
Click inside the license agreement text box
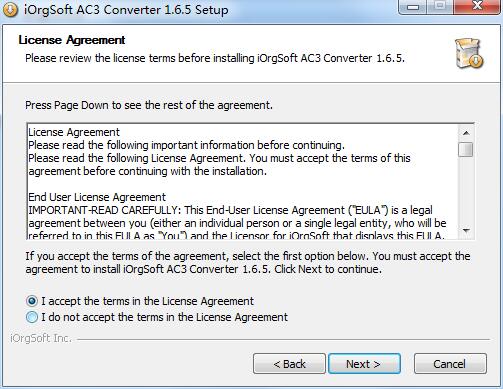click(243, 182)
